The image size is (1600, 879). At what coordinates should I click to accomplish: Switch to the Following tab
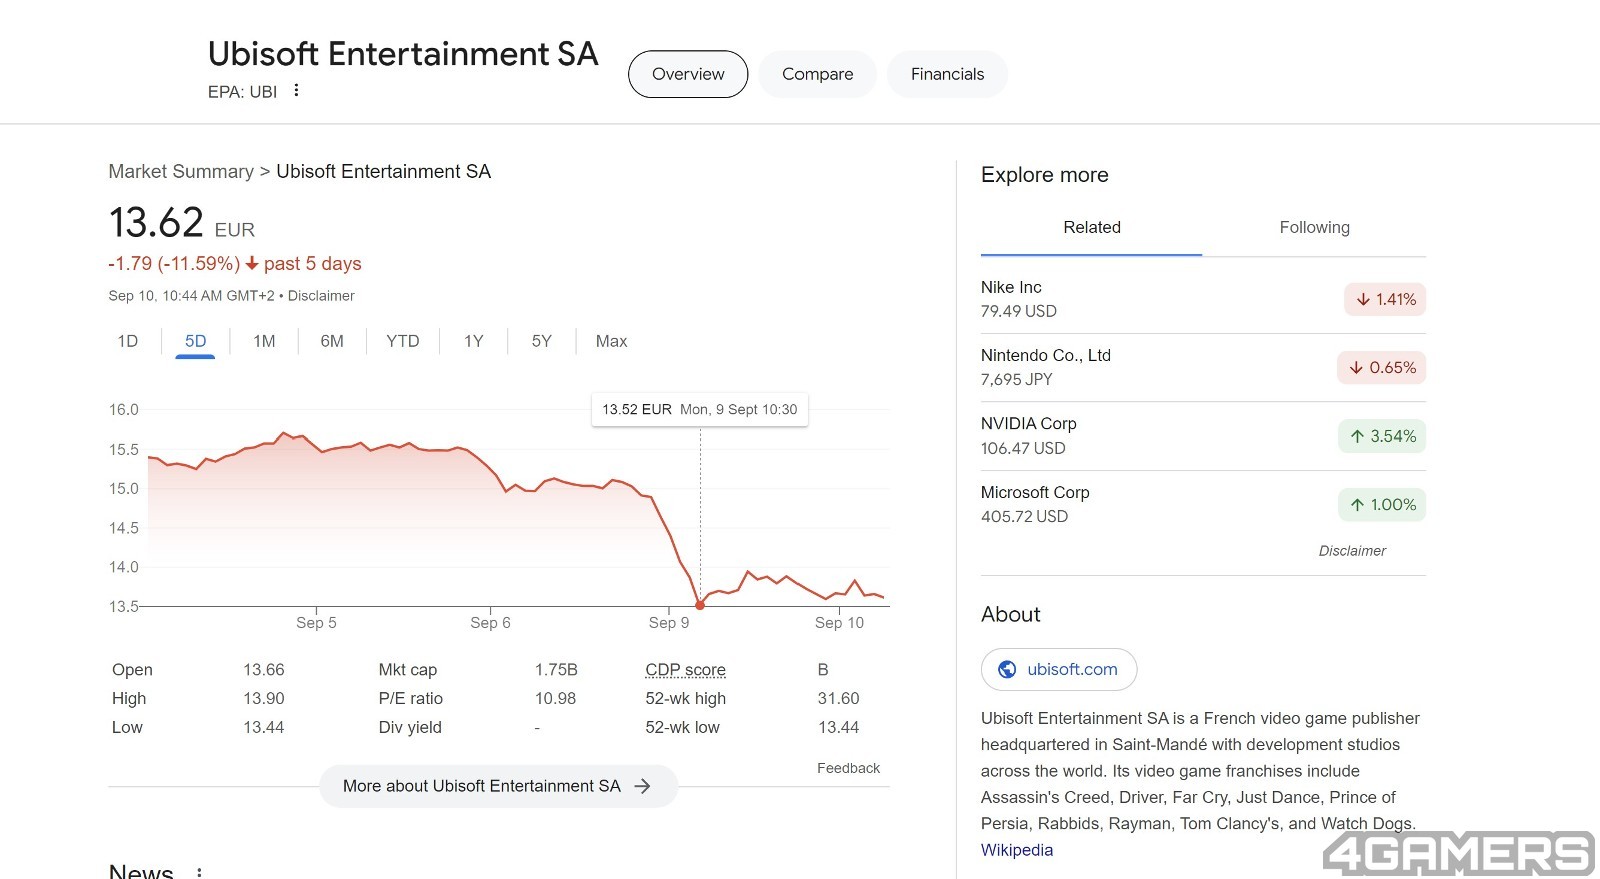pyautogui.click(x=1314, y=228)
